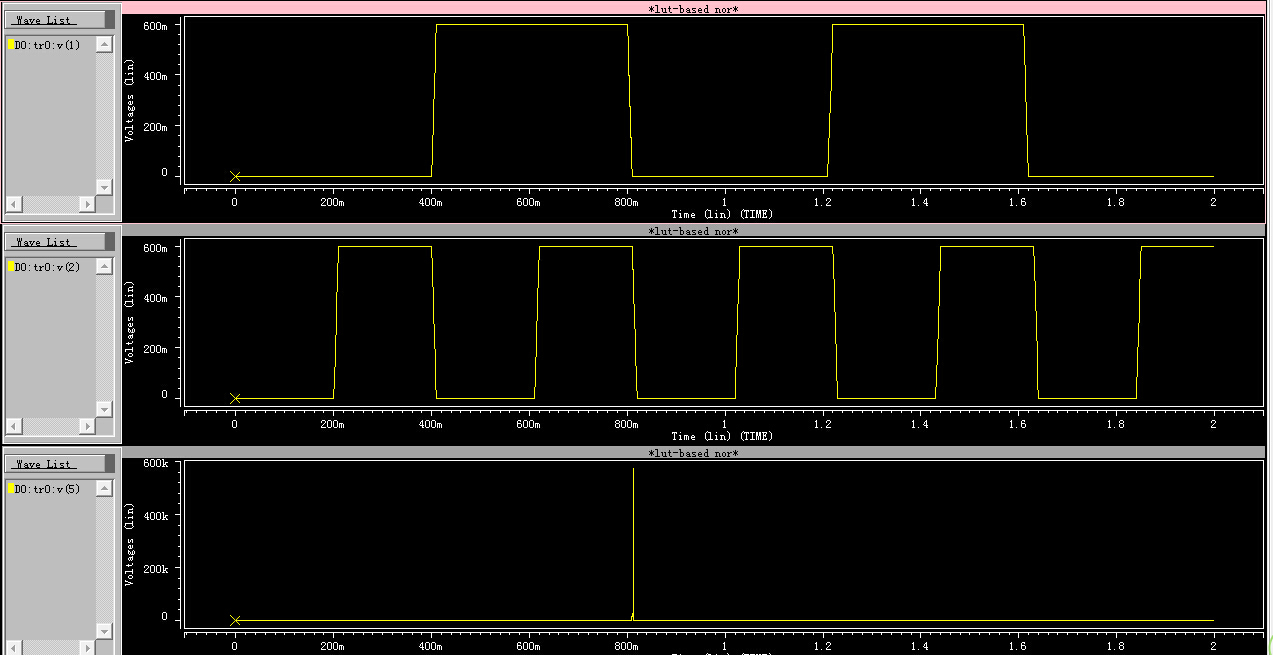Click the Wave List button above D0:tr0:v(5)

pyautogui.click(x=55, y=464)
